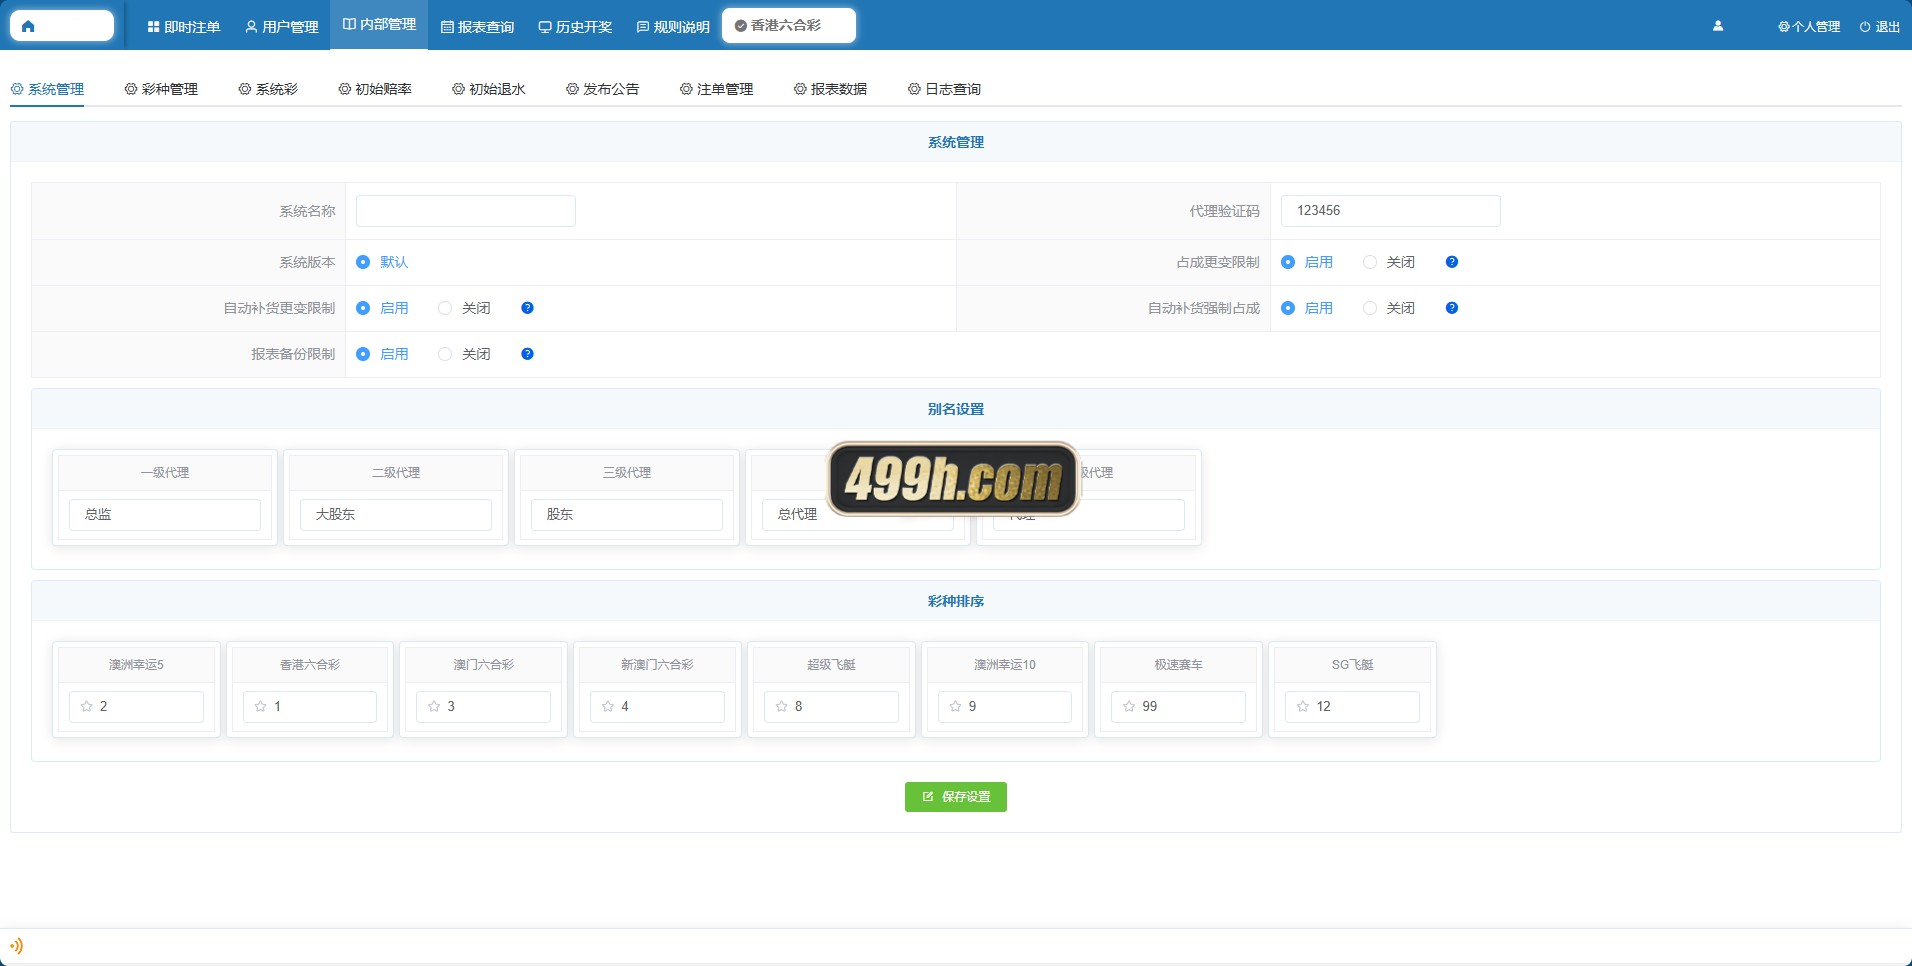Screen dimensions: 1912x966
Task: Click help icon beside 自动补货更变限制
Action: click(527, 308)
